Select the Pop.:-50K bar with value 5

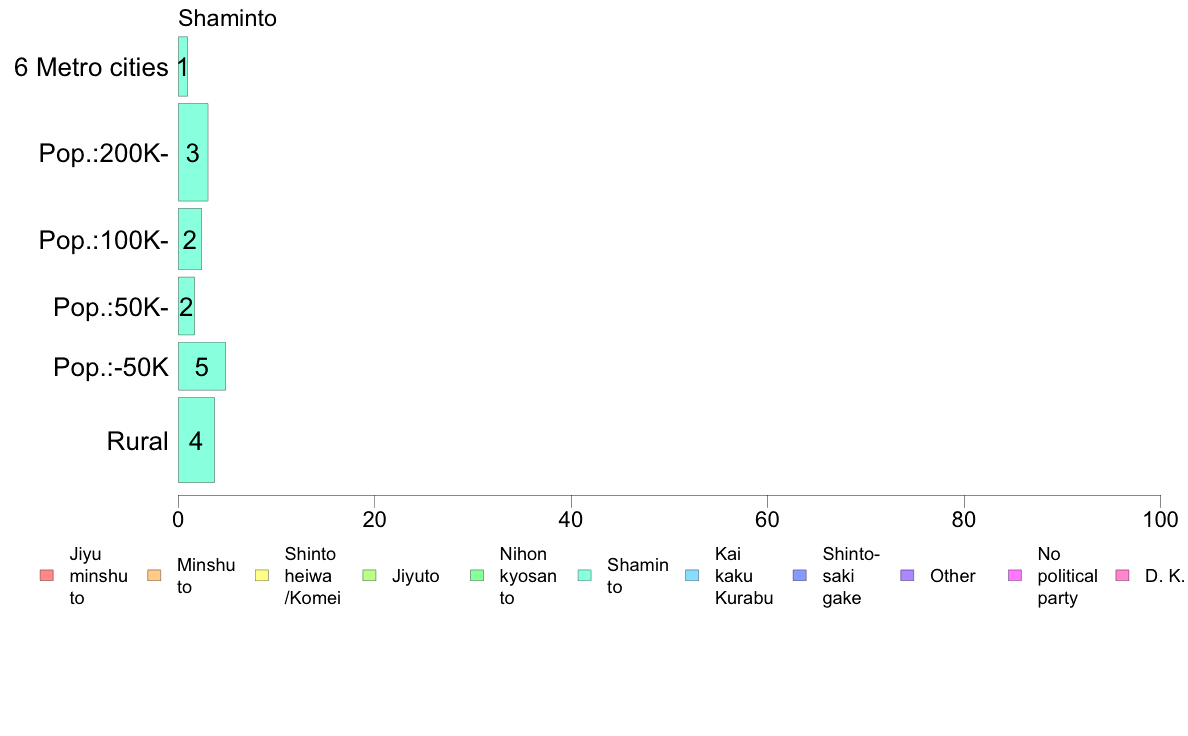(x=202, y=367)
